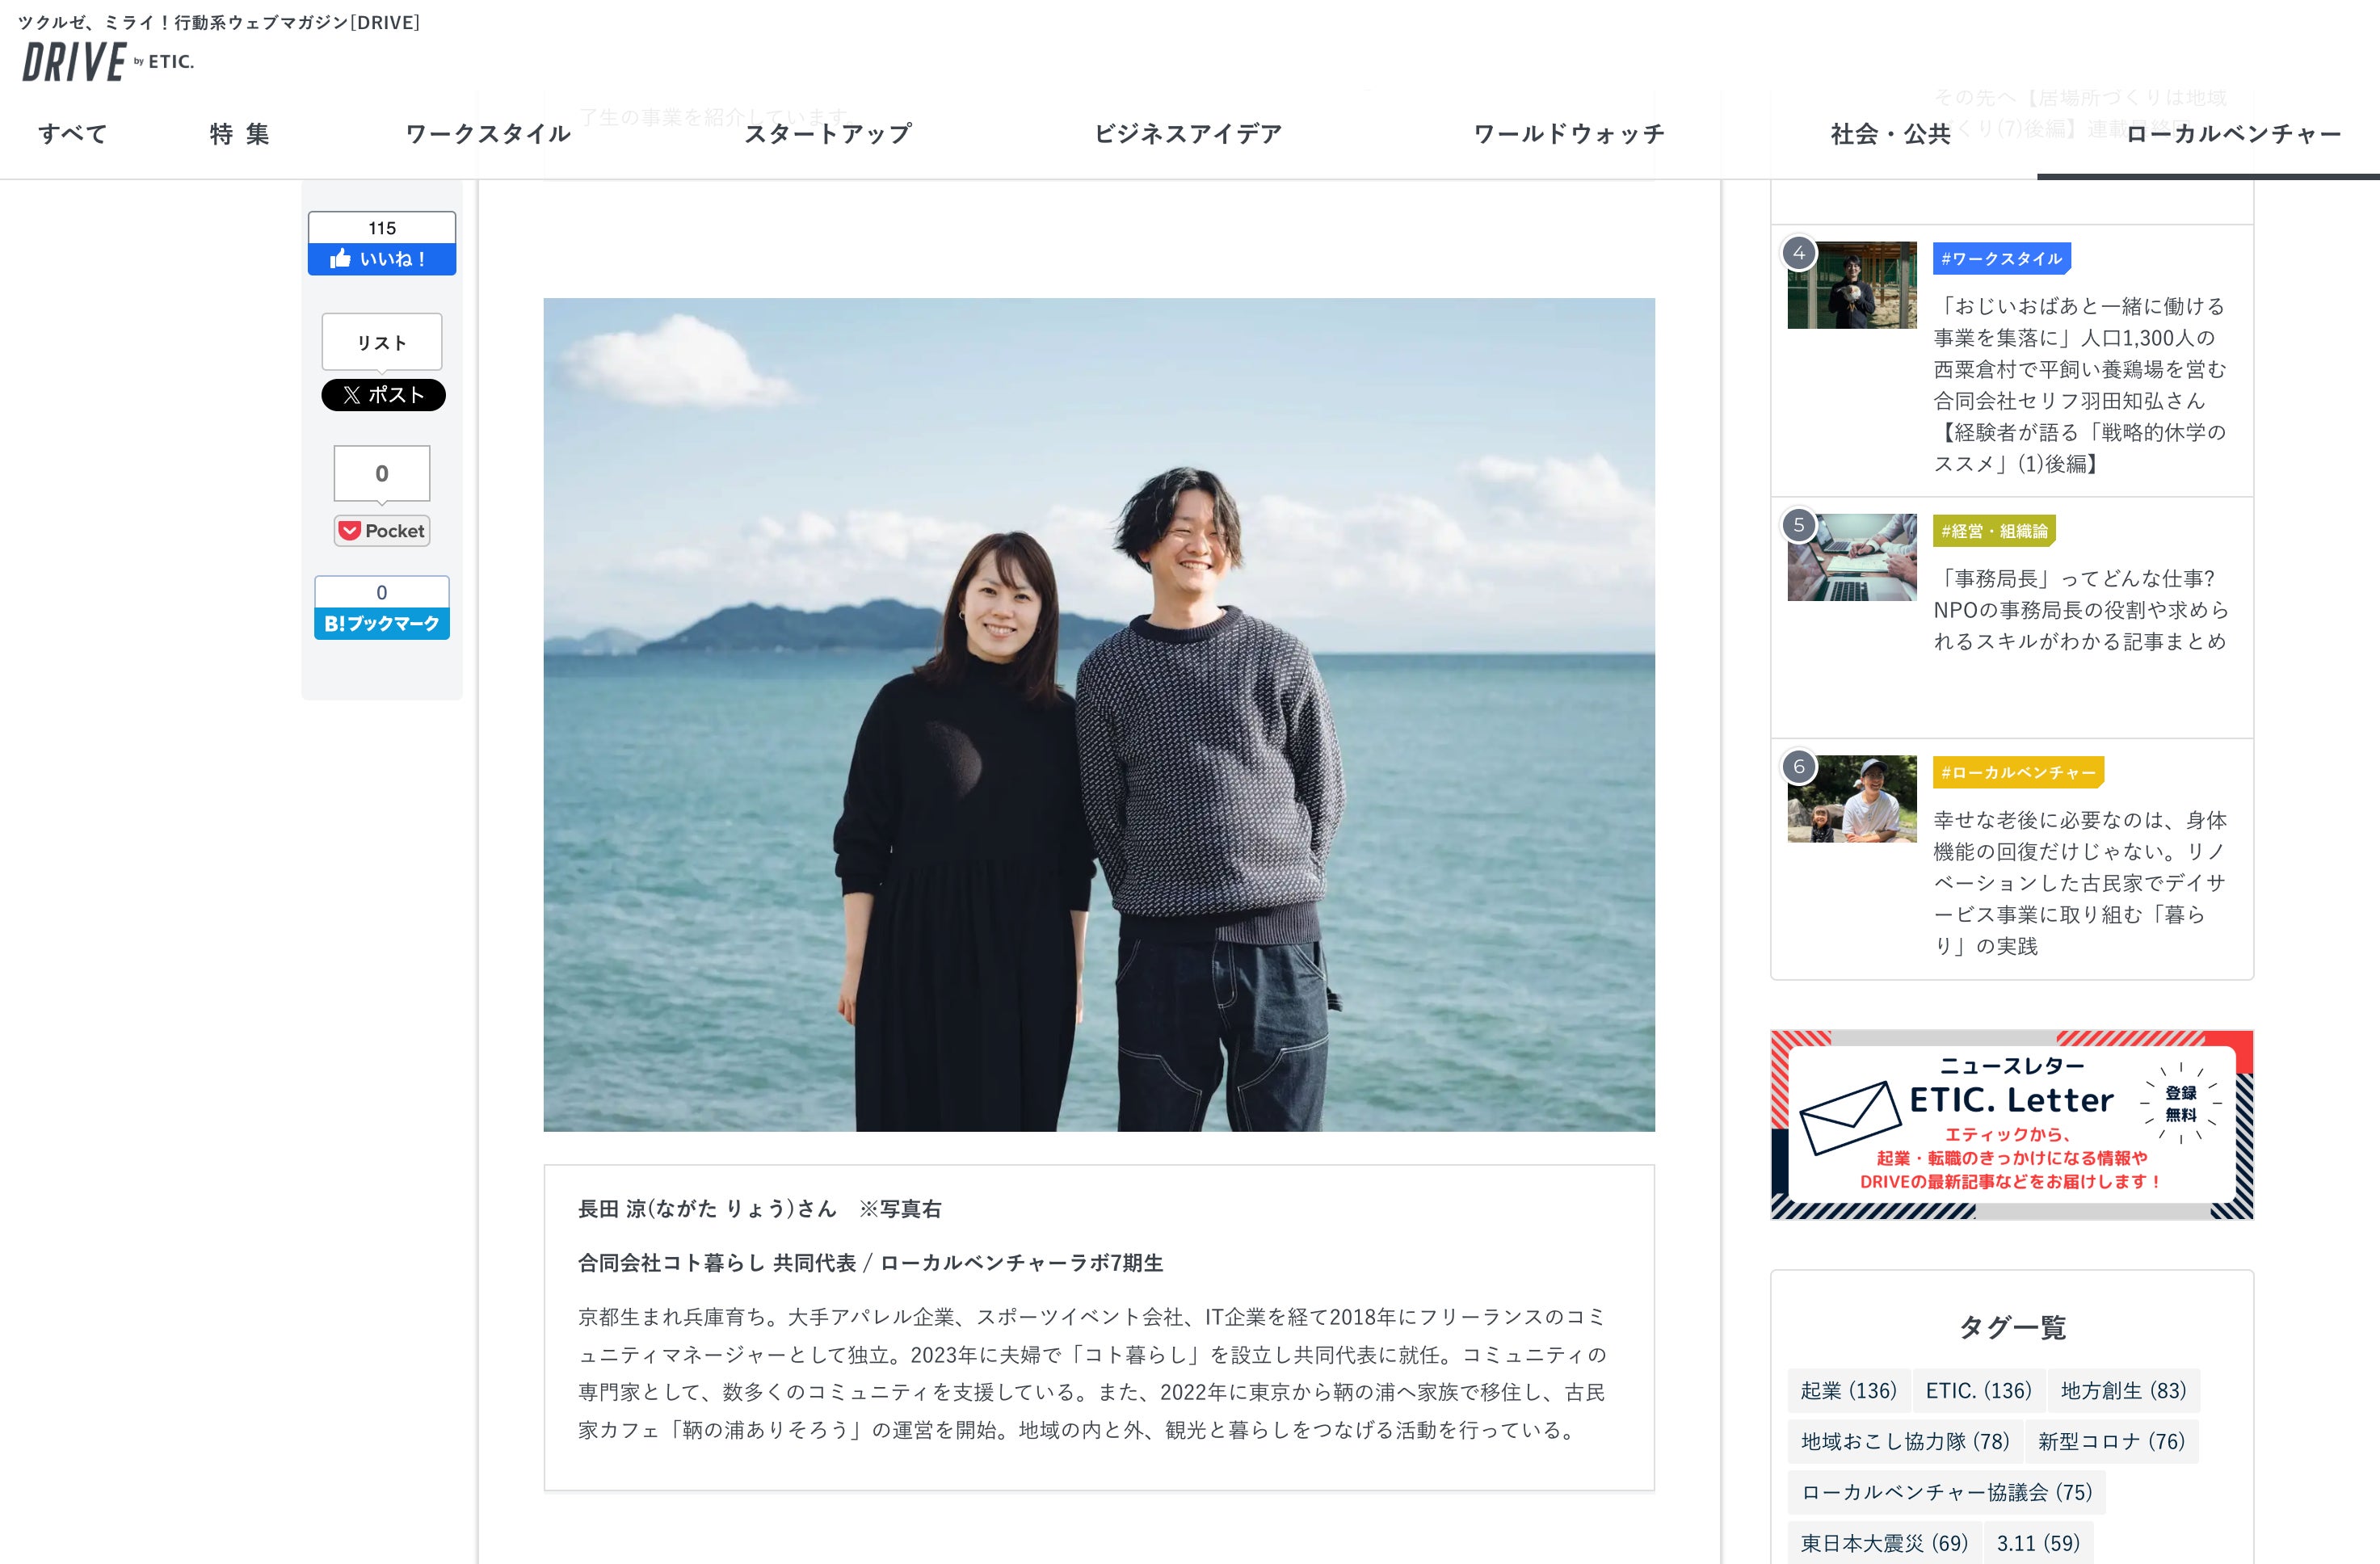2380x1564 pixels.
Task: Select the #ローカルベンチャー yellow tag badge
Action: [x=2018, y=773]
